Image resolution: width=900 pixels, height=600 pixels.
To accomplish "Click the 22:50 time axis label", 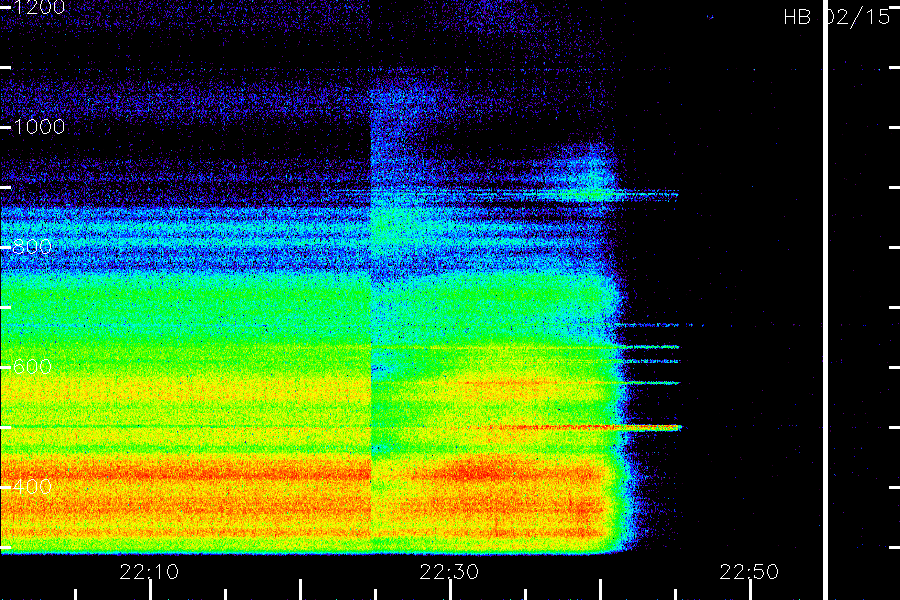I will tap(749, 572).
